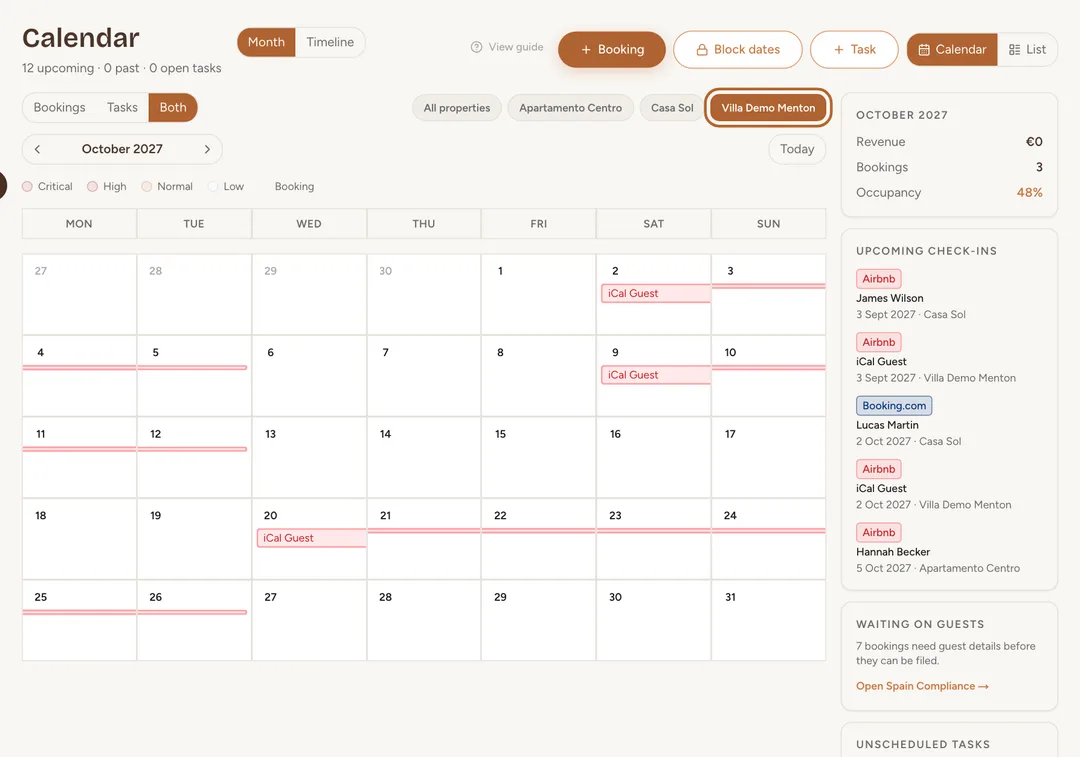Show Both bookings and tasks
The width and height of the screenshot is (1080, 757).
[x=173, y=107]
